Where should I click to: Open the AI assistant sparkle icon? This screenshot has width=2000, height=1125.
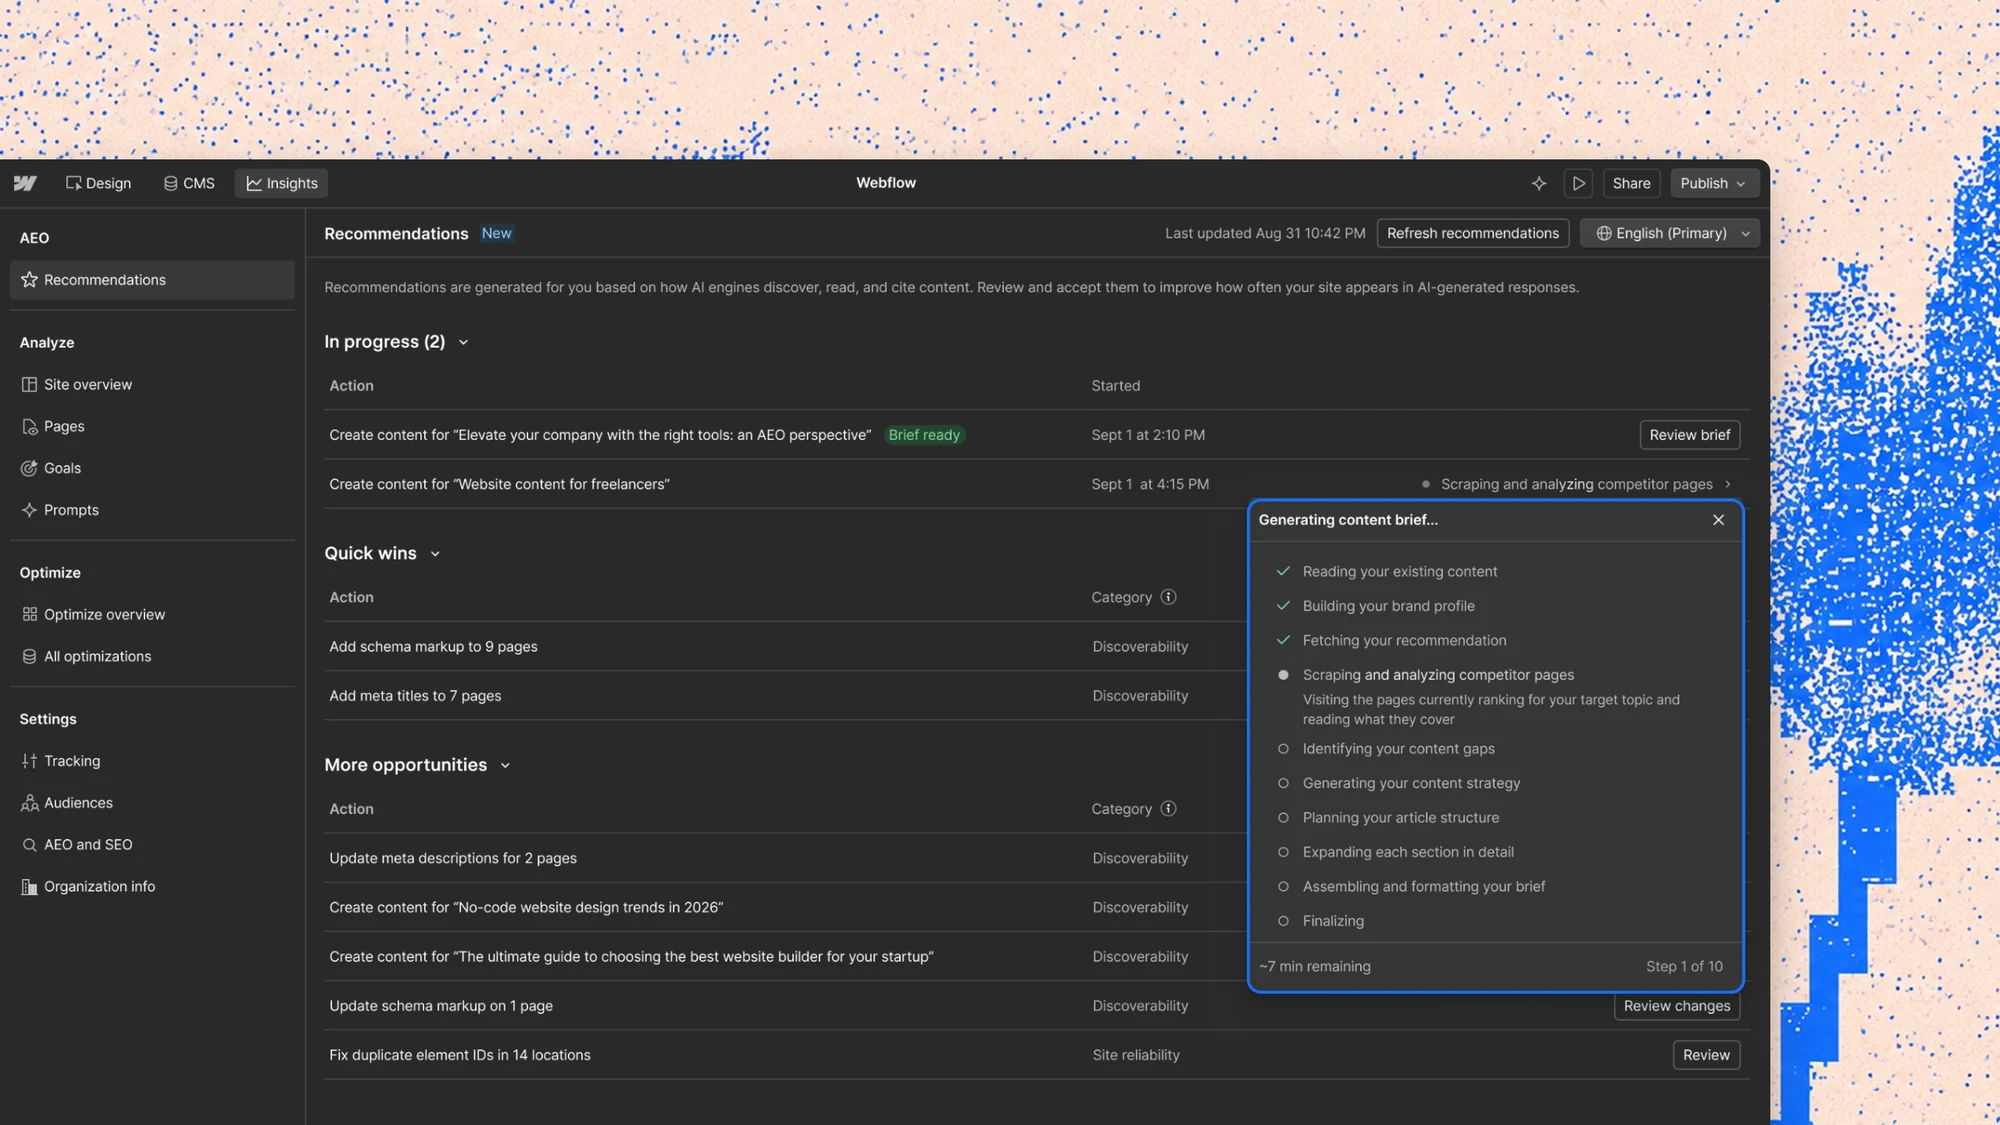[1539, 183]
